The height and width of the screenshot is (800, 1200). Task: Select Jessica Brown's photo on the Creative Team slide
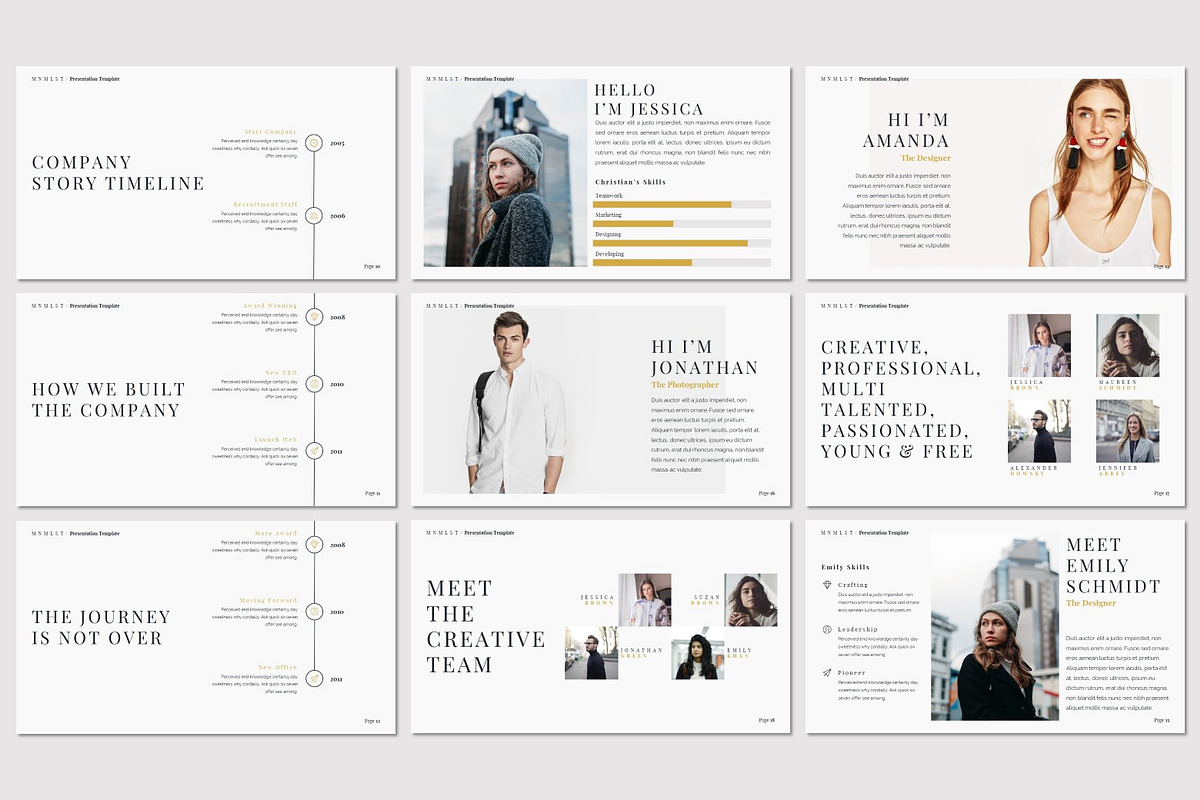click(x=644, y=600)
